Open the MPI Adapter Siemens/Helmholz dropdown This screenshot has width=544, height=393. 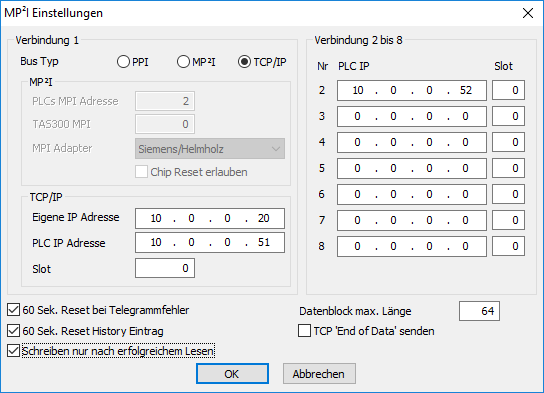(210, 149)
